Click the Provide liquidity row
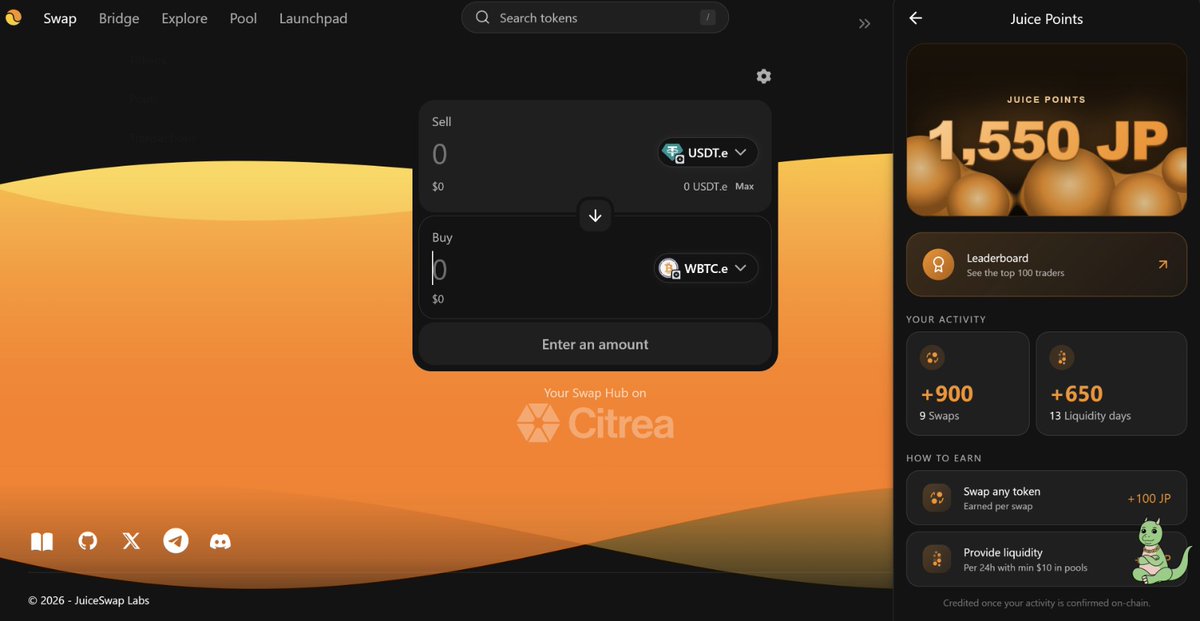The height and width of the screenshot is (621, 1200). point(1047,559)
